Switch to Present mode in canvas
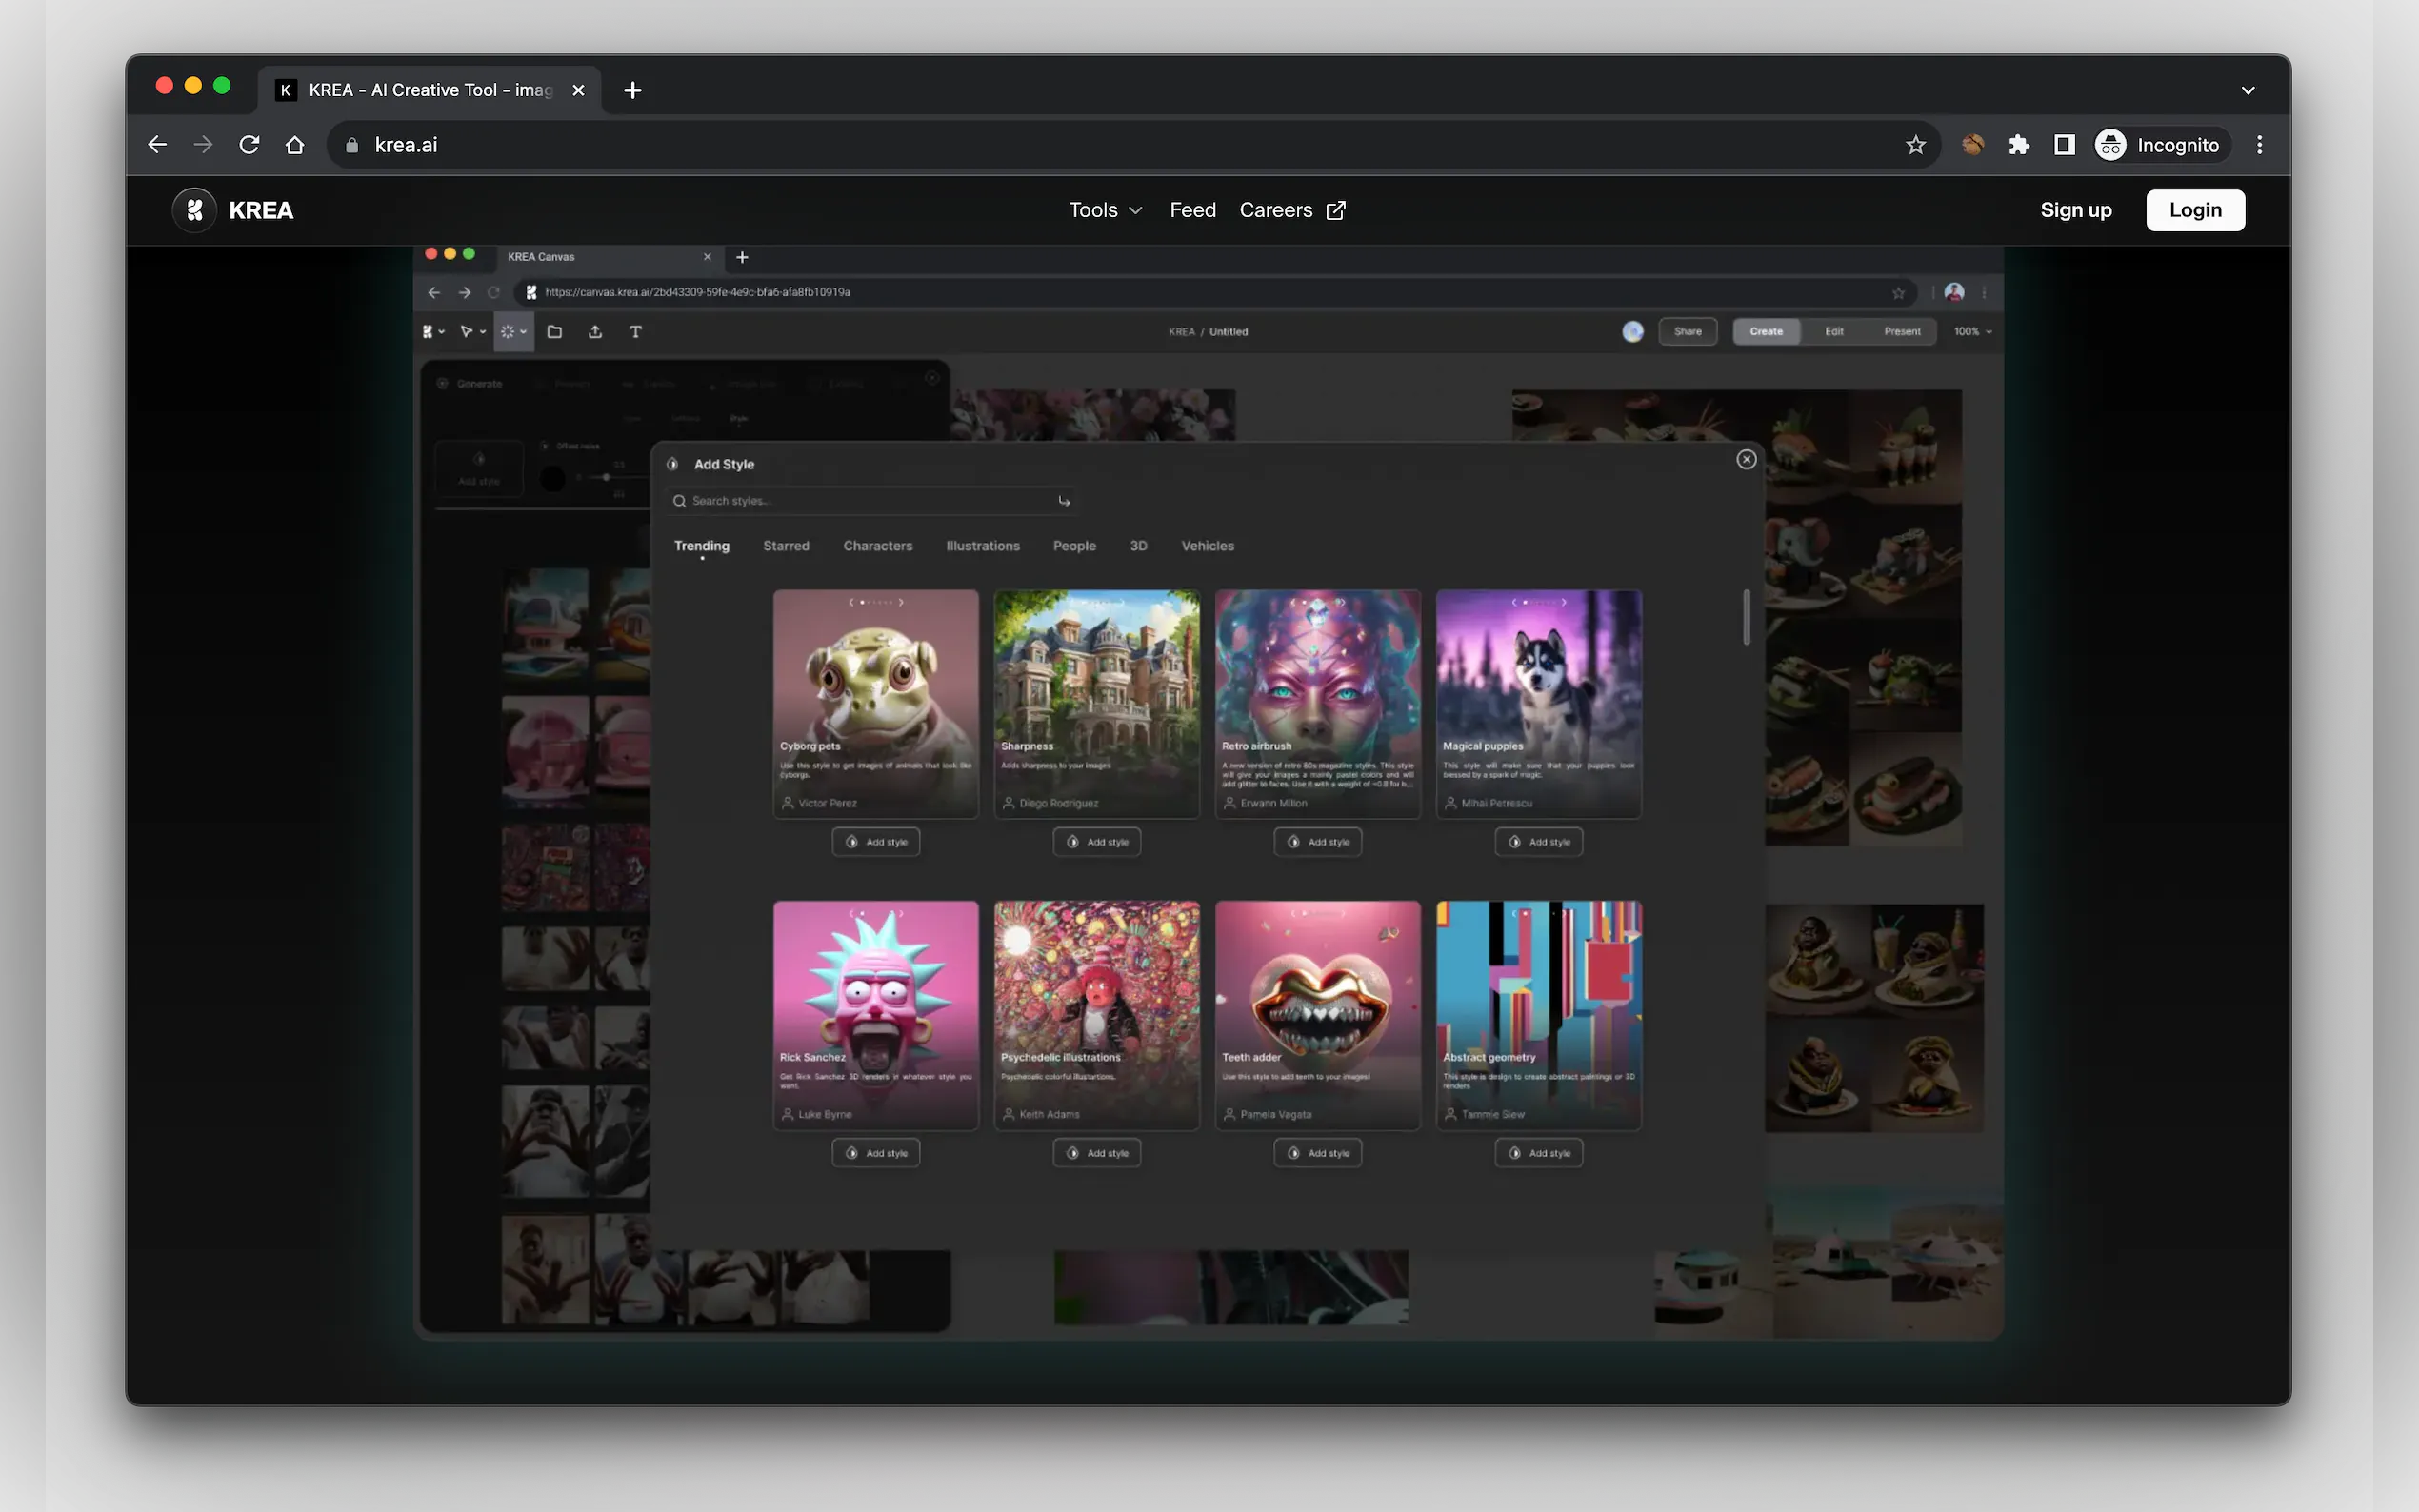Viewport: 2419px width, 1512px height. tap(1901, 332)
